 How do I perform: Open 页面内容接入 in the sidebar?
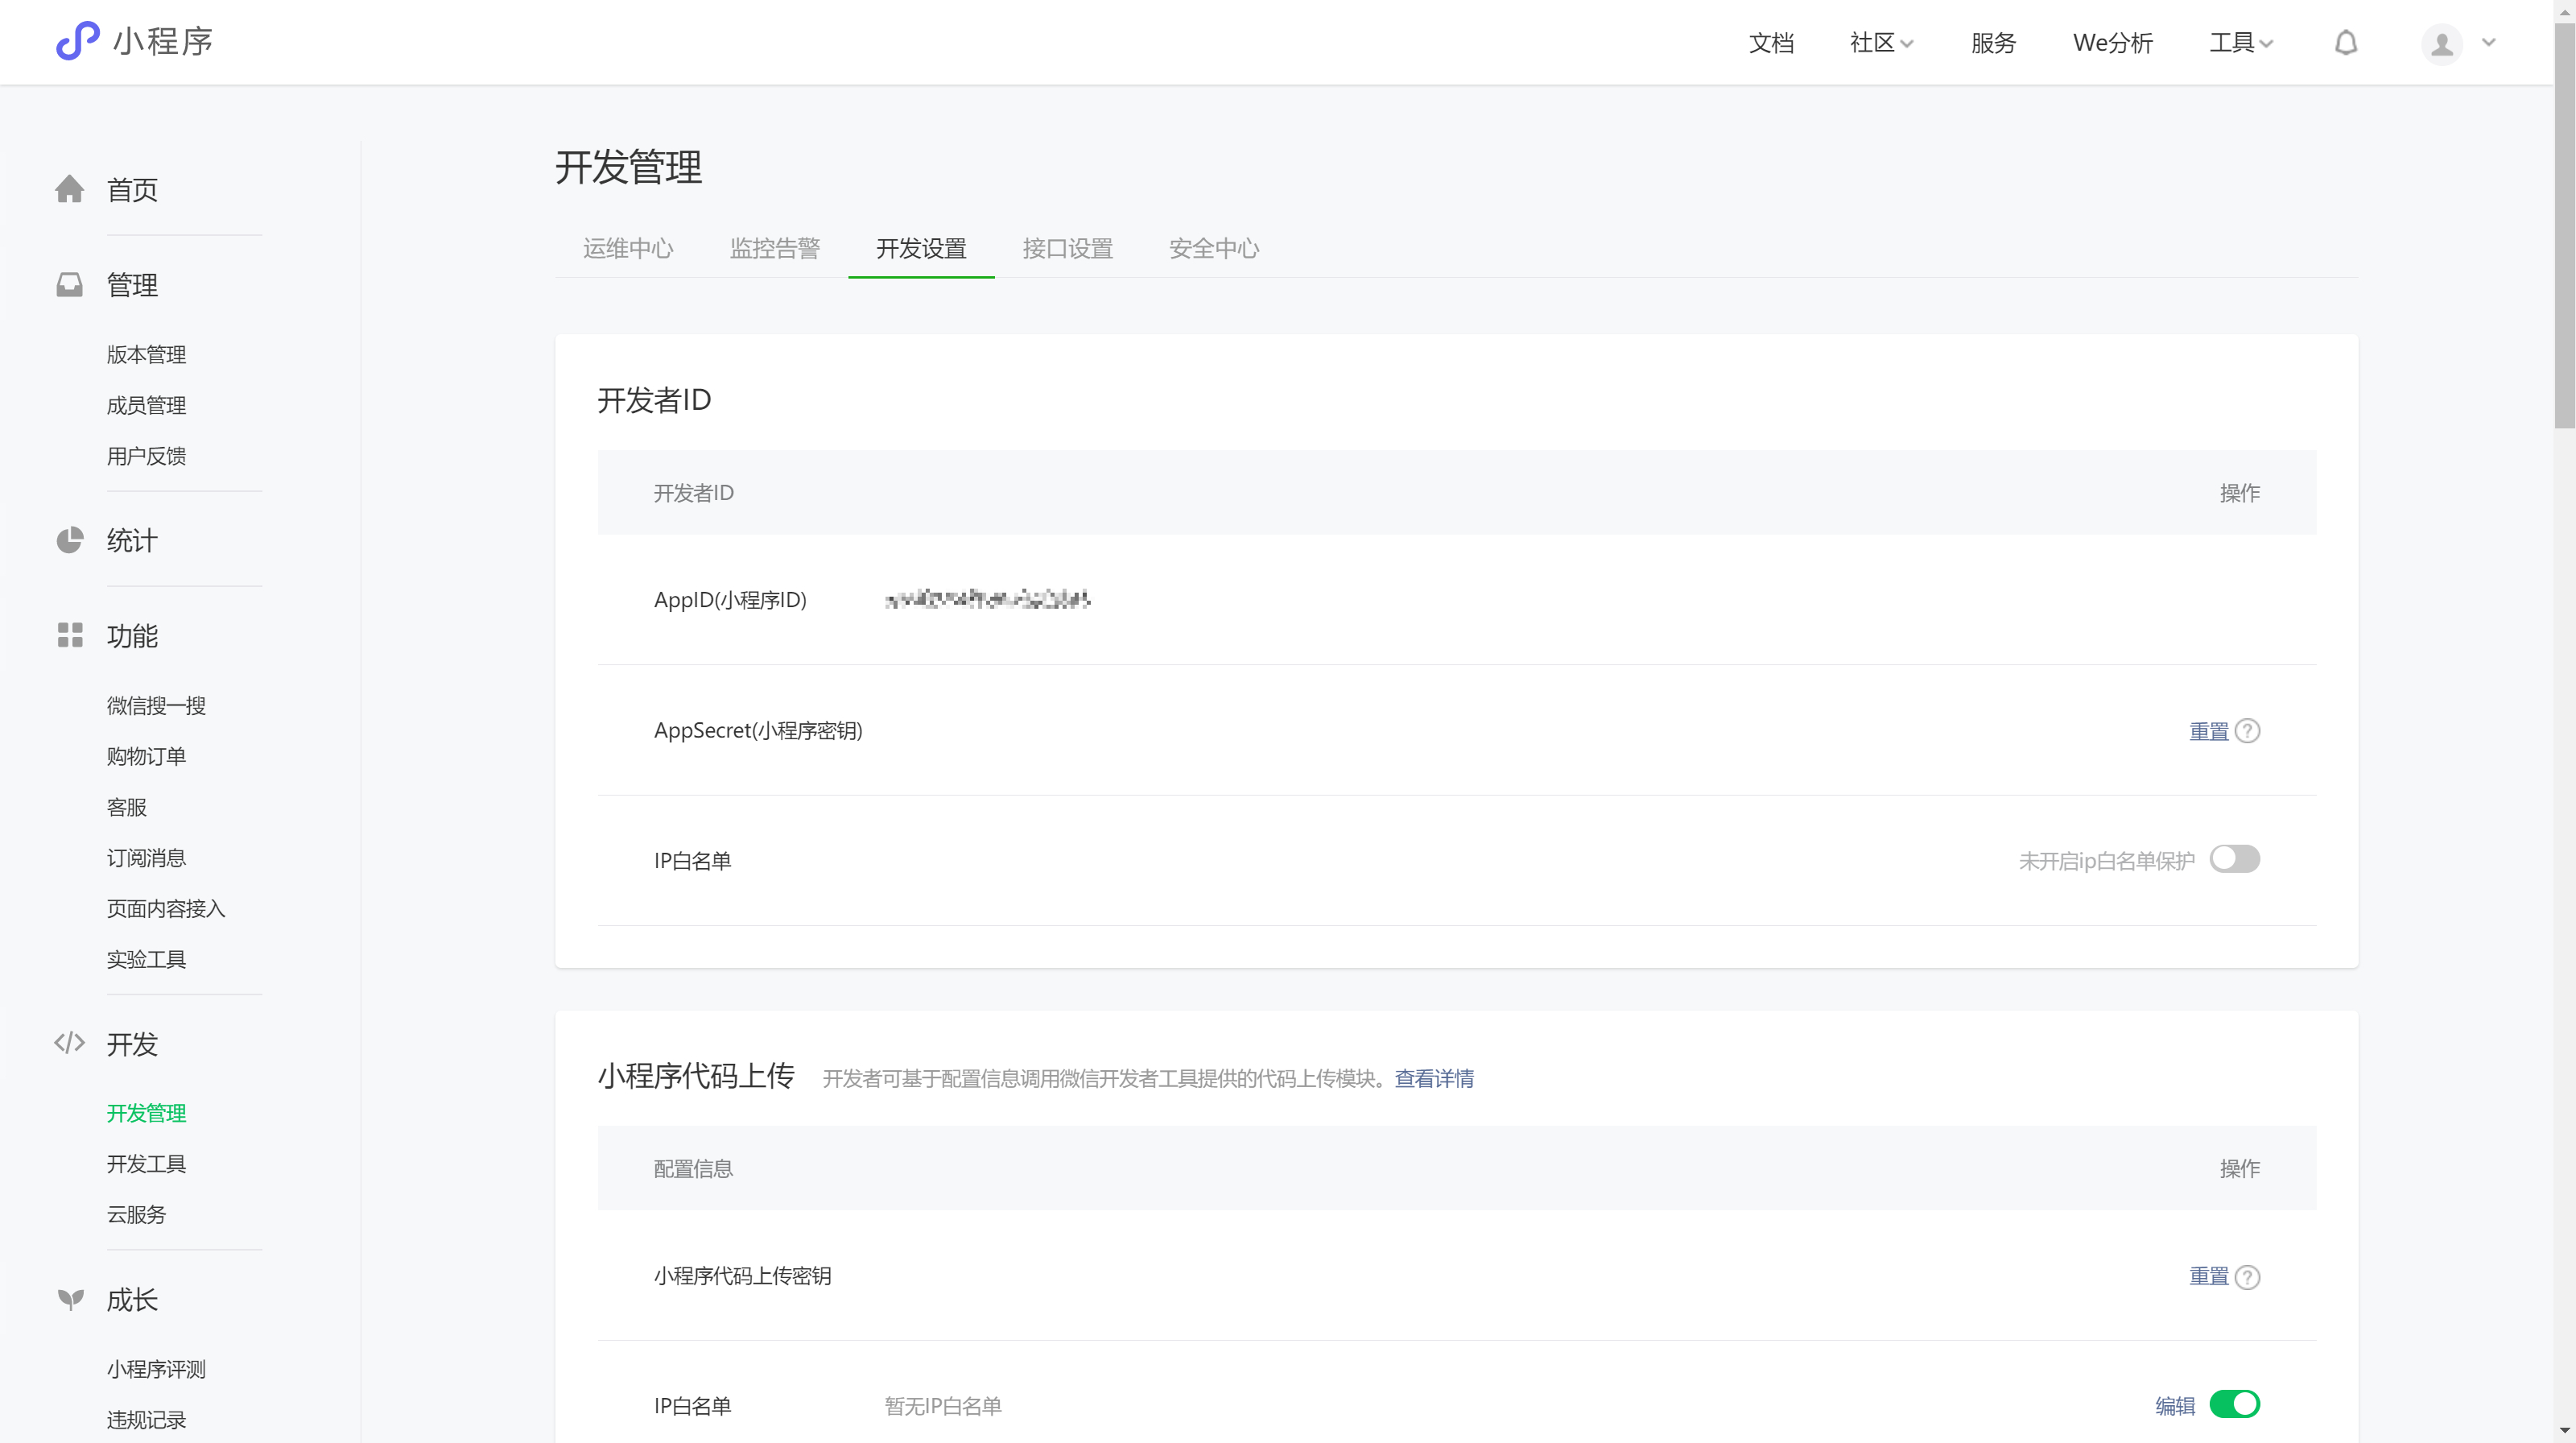tap(166, 908)
